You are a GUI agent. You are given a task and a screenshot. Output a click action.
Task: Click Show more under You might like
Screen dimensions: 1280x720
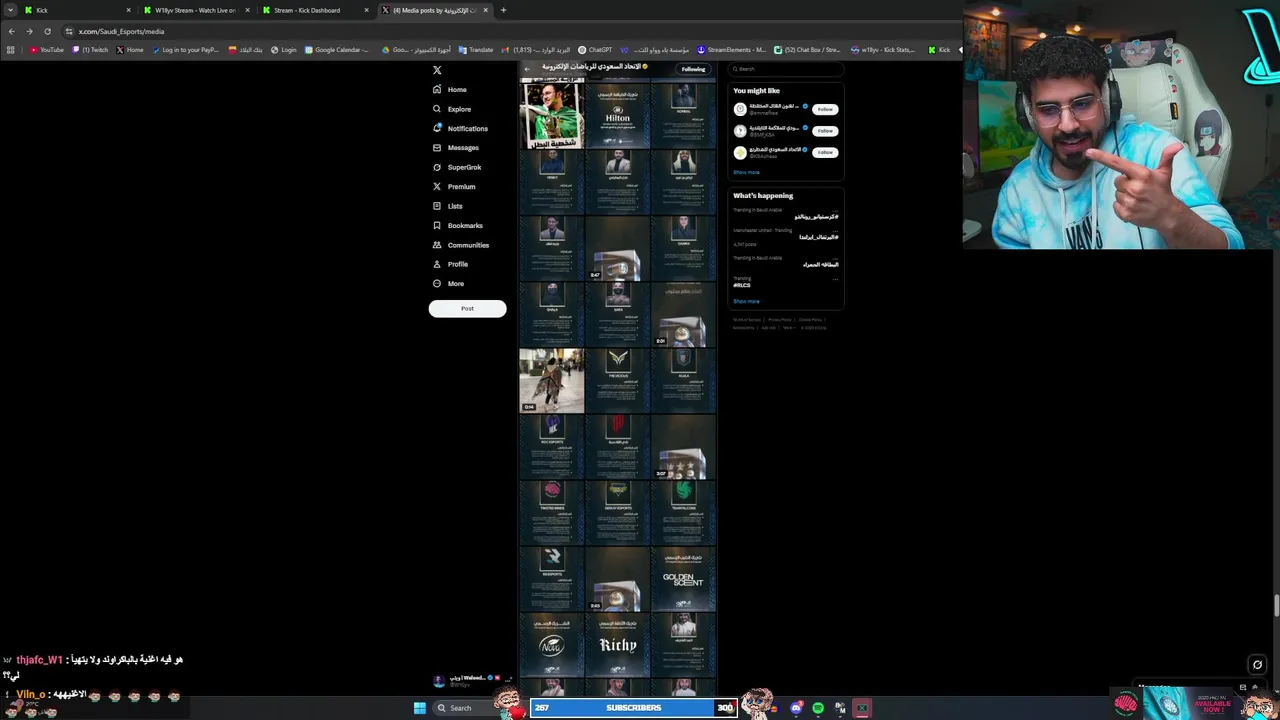click(x=746, y=172)
